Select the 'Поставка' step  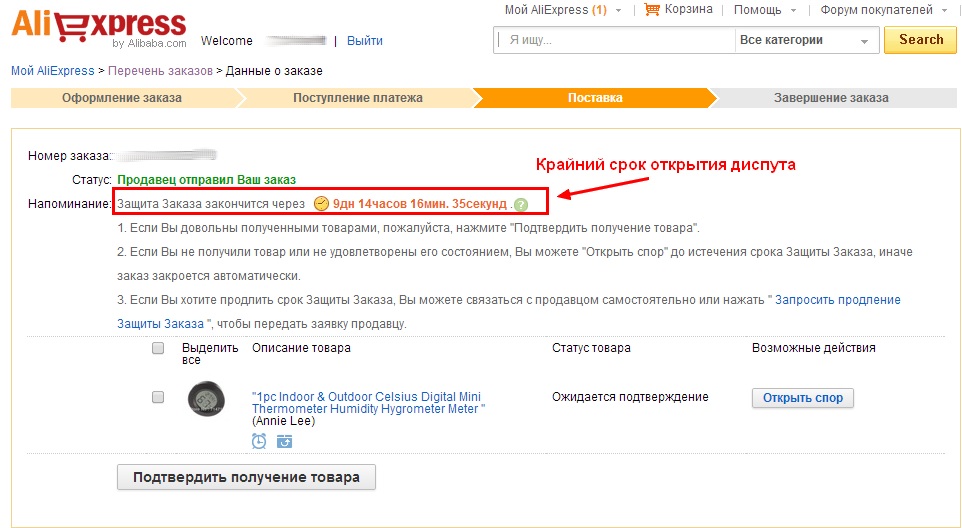(x=595, y=98)
